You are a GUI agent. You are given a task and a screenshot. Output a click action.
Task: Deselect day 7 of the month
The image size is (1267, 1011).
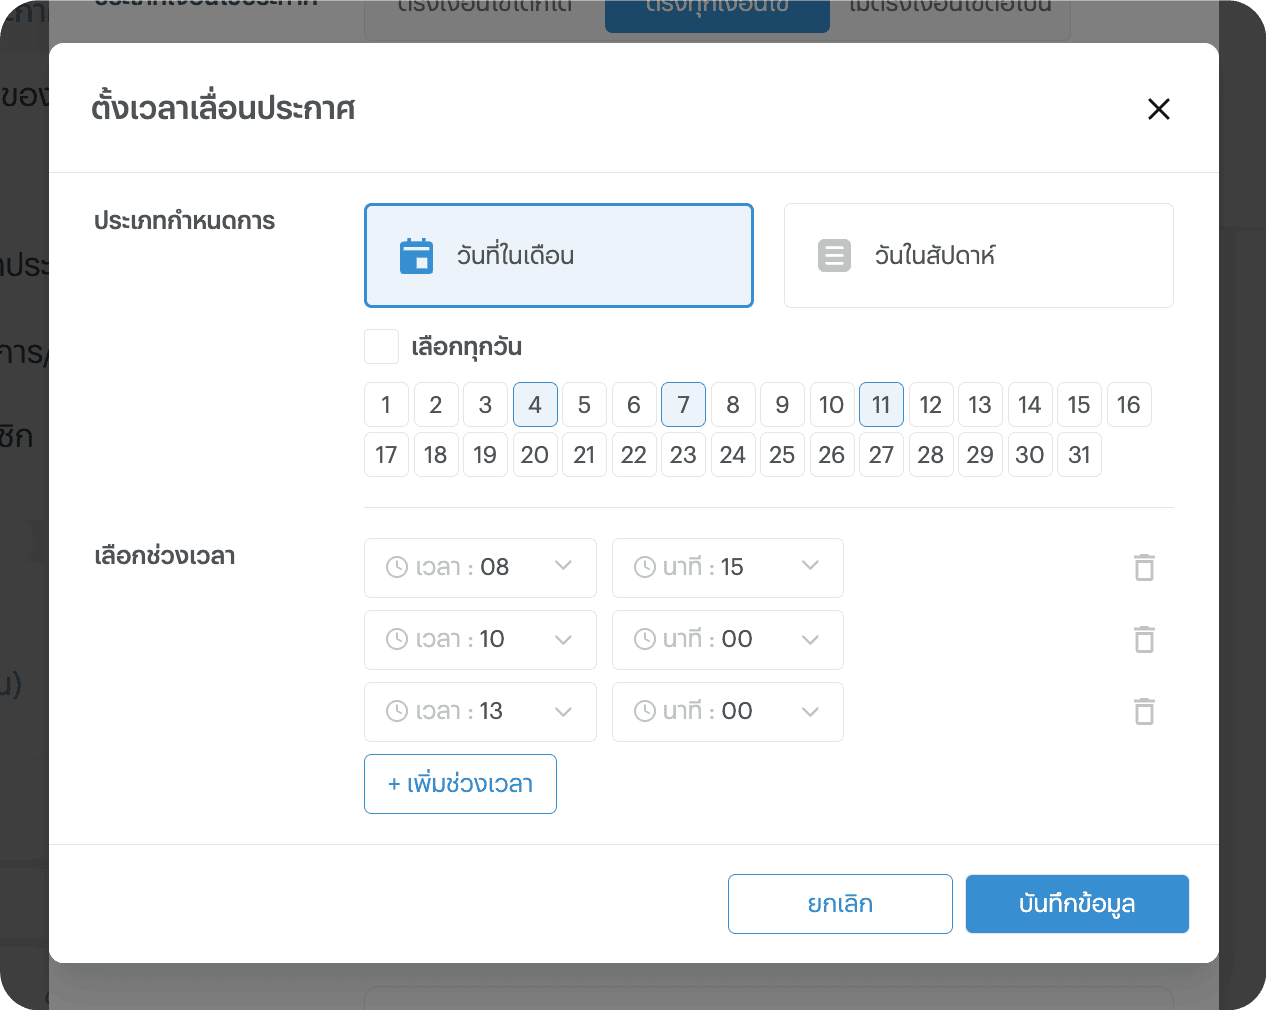click(x=684, y=405)
